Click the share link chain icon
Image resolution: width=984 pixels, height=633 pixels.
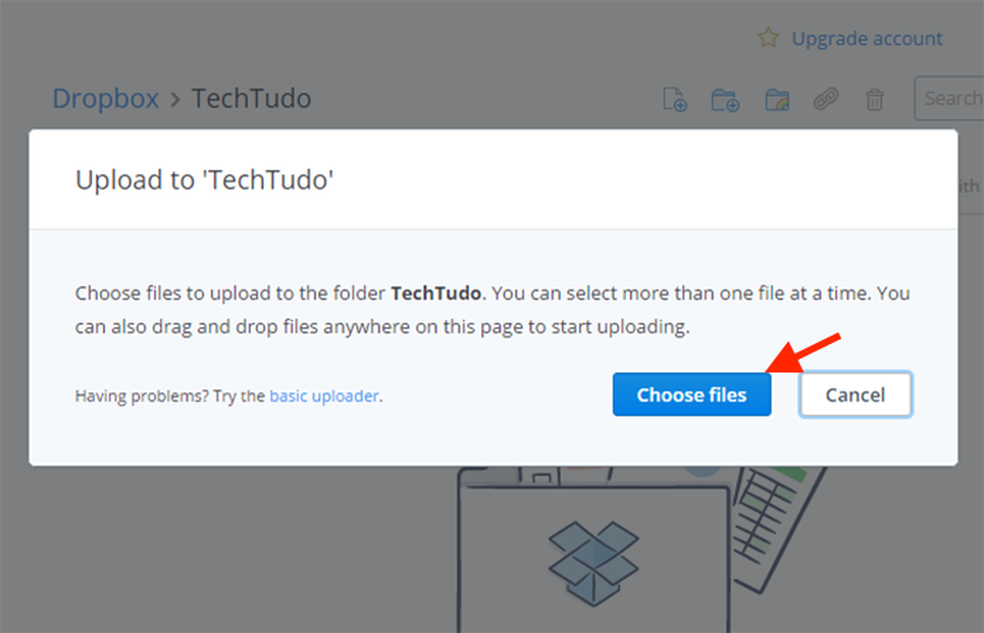point(825,99)
